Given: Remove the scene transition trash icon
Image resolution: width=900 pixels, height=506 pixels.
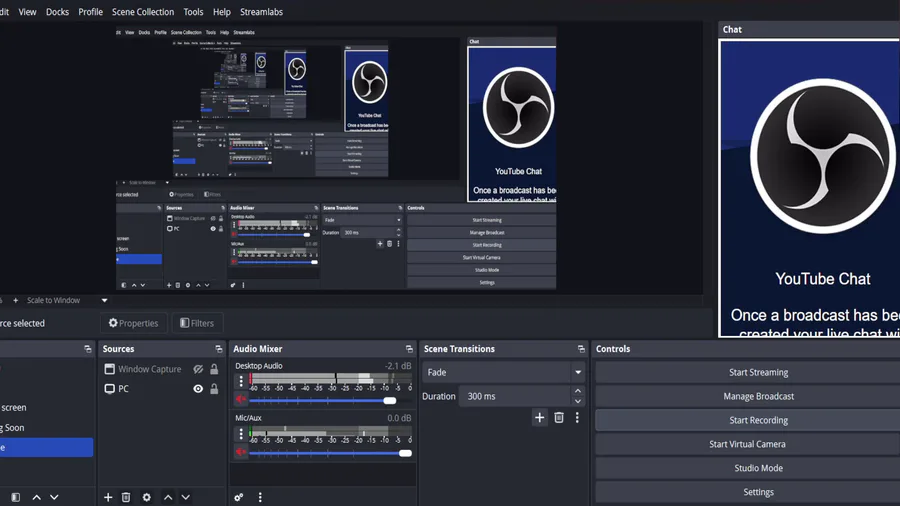Looking at the screenshot, I should click(558, 418).
